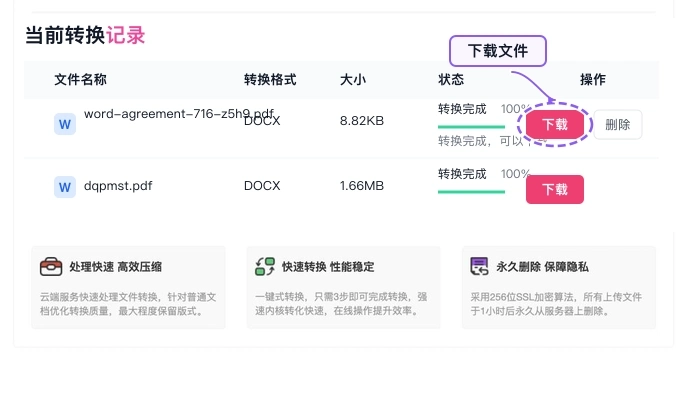Click DOCX format in dqpmst.pdf row
Image resolution: width=700 pixels, height=395 pixels.
click(x=262, y=186)
